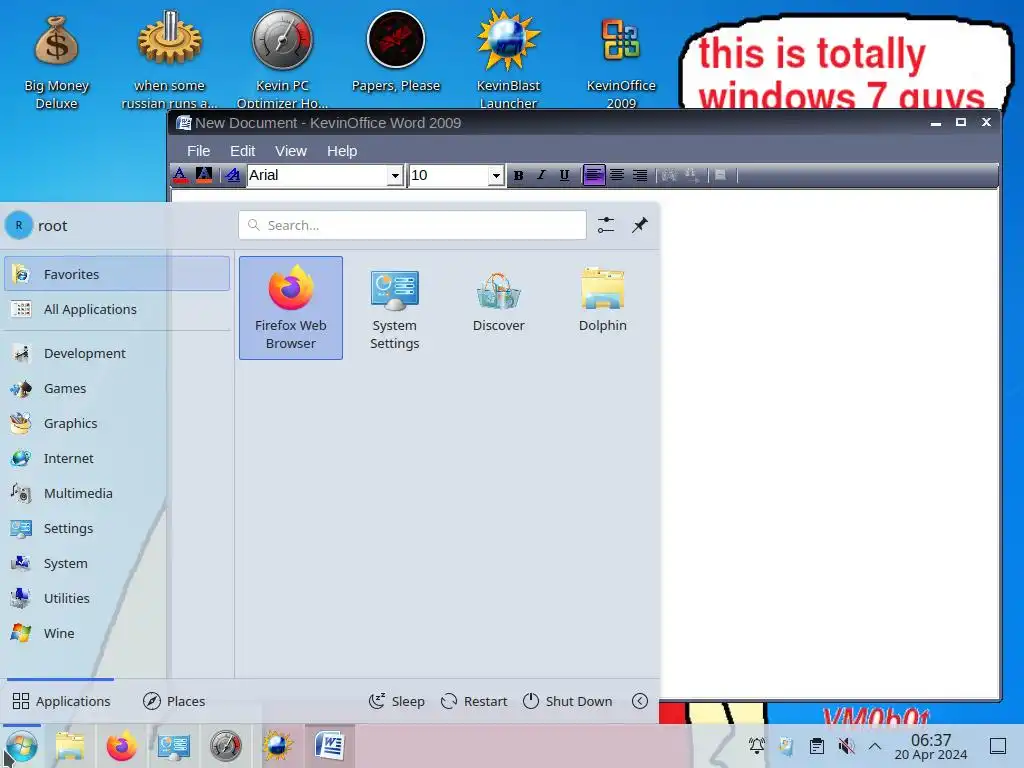Open the Games category

117,389
